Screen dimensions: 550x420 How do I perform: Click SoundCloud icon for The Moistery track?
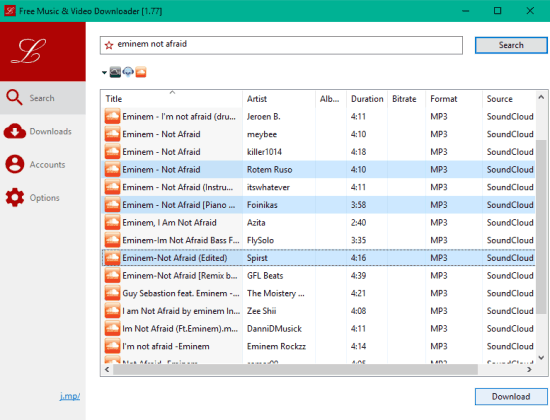tap(112, 293)
